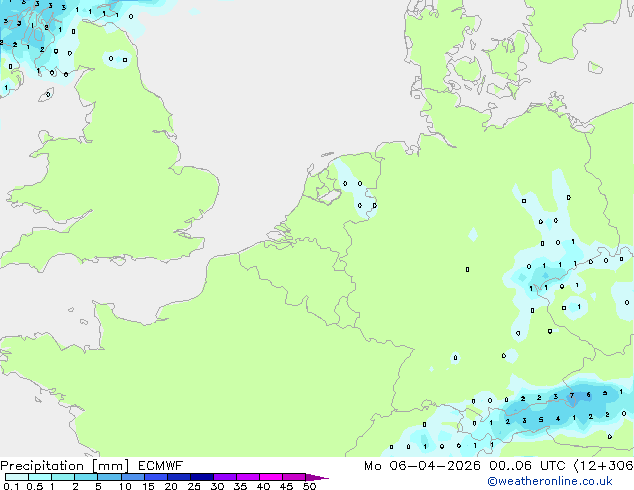Screen dimensions: 634x490
Task: Click the legend label '10'
Action: click(125, 486)
